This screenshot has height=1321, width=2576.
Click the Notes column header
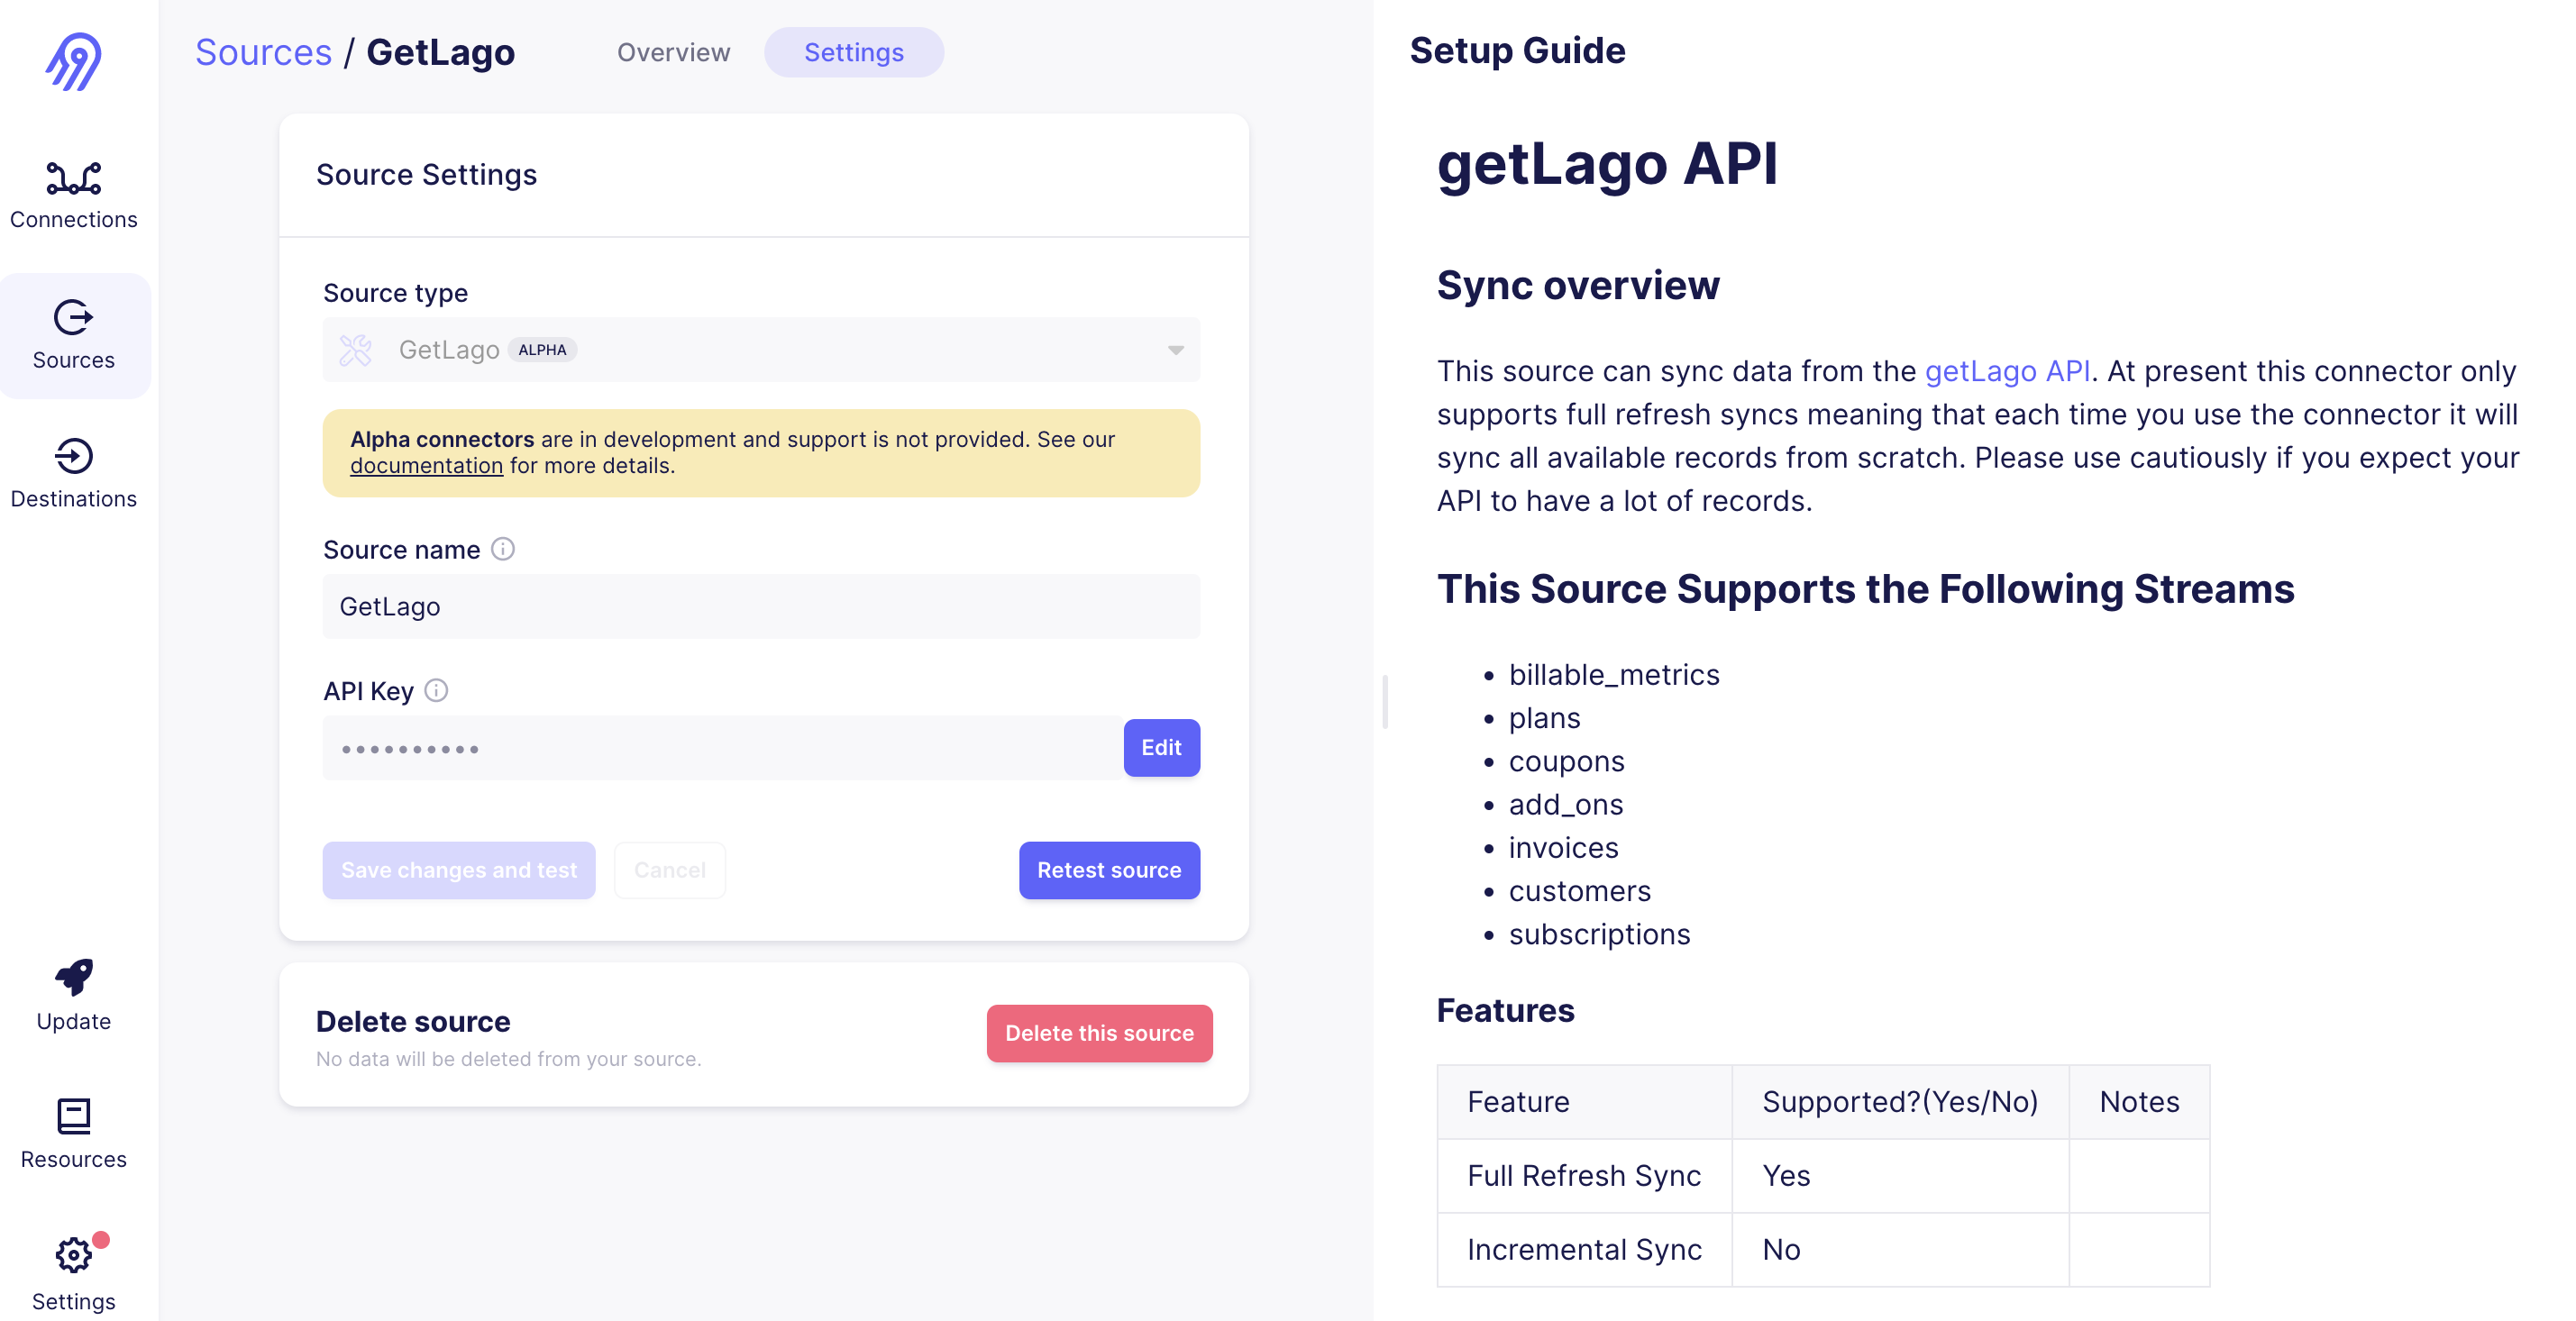pyautogui.click(x=2138, y=1101)
